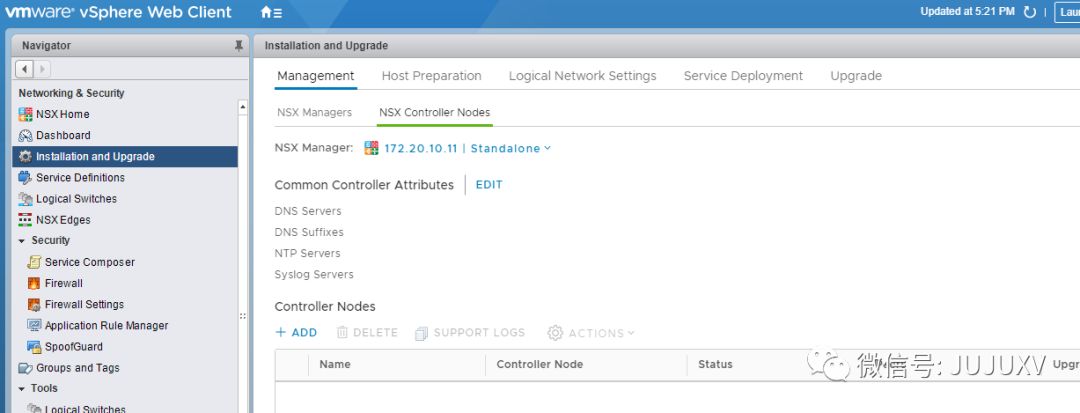Open the NSX Manager 172.20.10.11 dropdown
This screenshot has width=1080, height=413.
coord(466,148)
